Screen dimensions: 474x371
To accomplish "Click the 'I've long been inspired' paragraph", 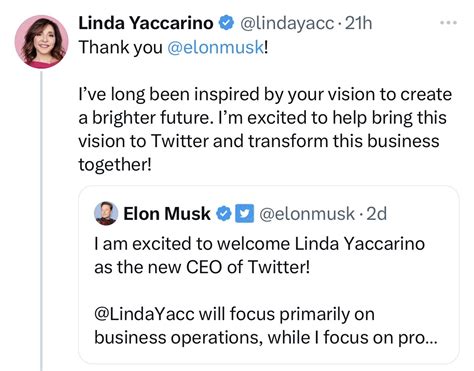I will pyautogui.click(x=265, y=129).
